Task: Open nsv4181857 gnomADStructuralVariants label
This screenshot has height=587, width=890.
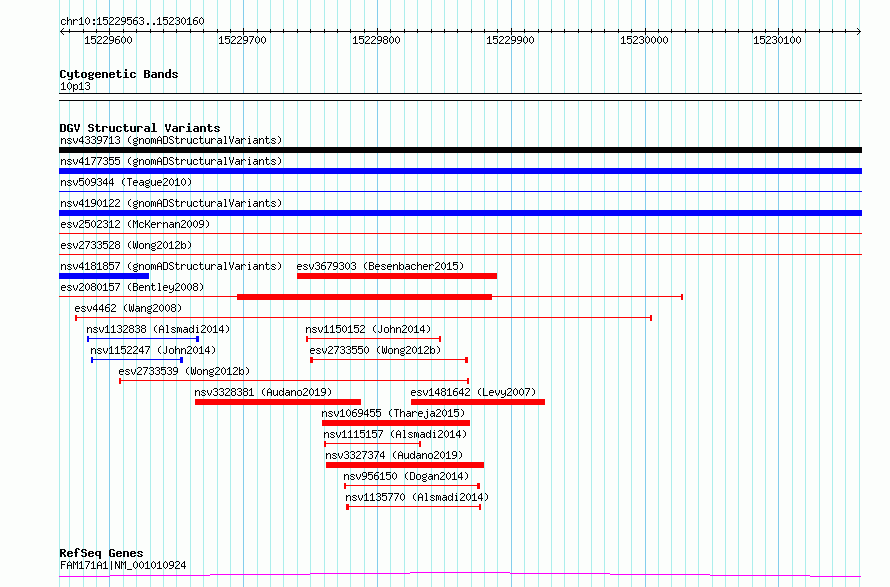Action: [x=171, y=266]
